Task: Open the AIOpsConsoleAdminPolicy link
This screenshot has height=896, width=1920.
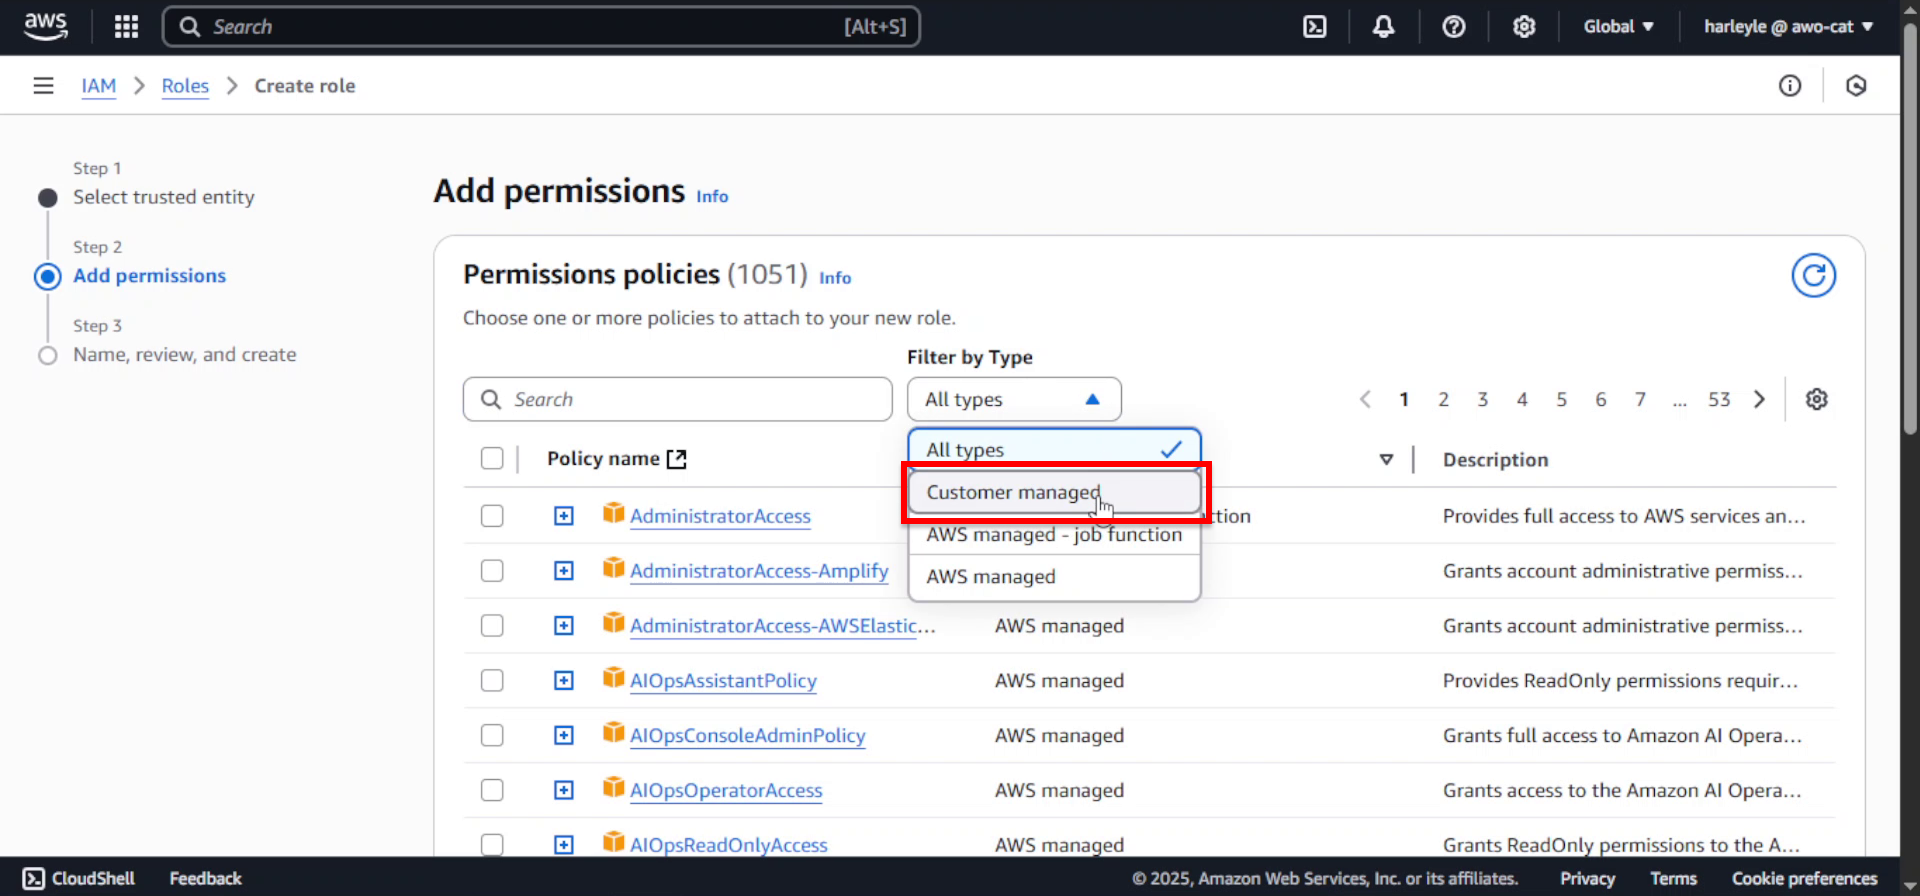Action: [x=747, y=736]
